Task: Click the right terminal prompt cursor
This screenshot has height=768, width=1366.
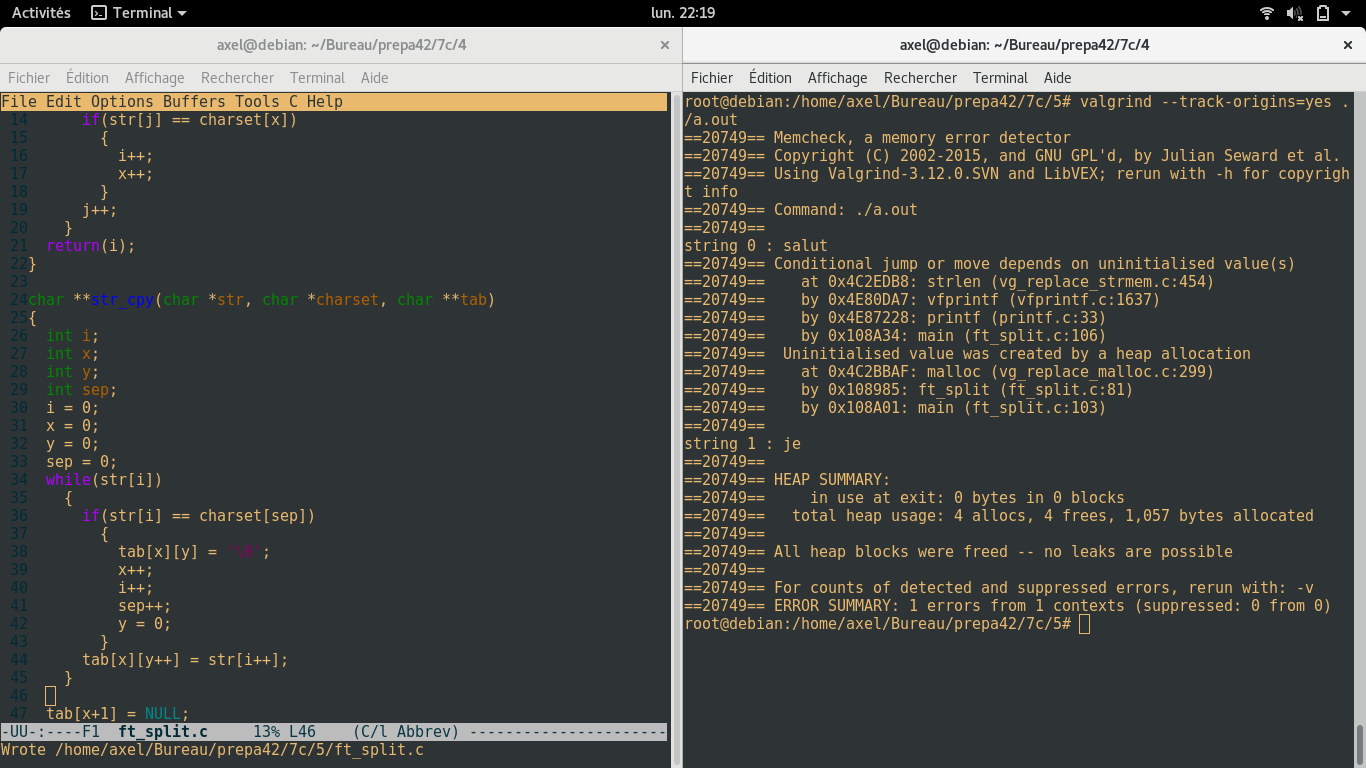Action: 1085,624
